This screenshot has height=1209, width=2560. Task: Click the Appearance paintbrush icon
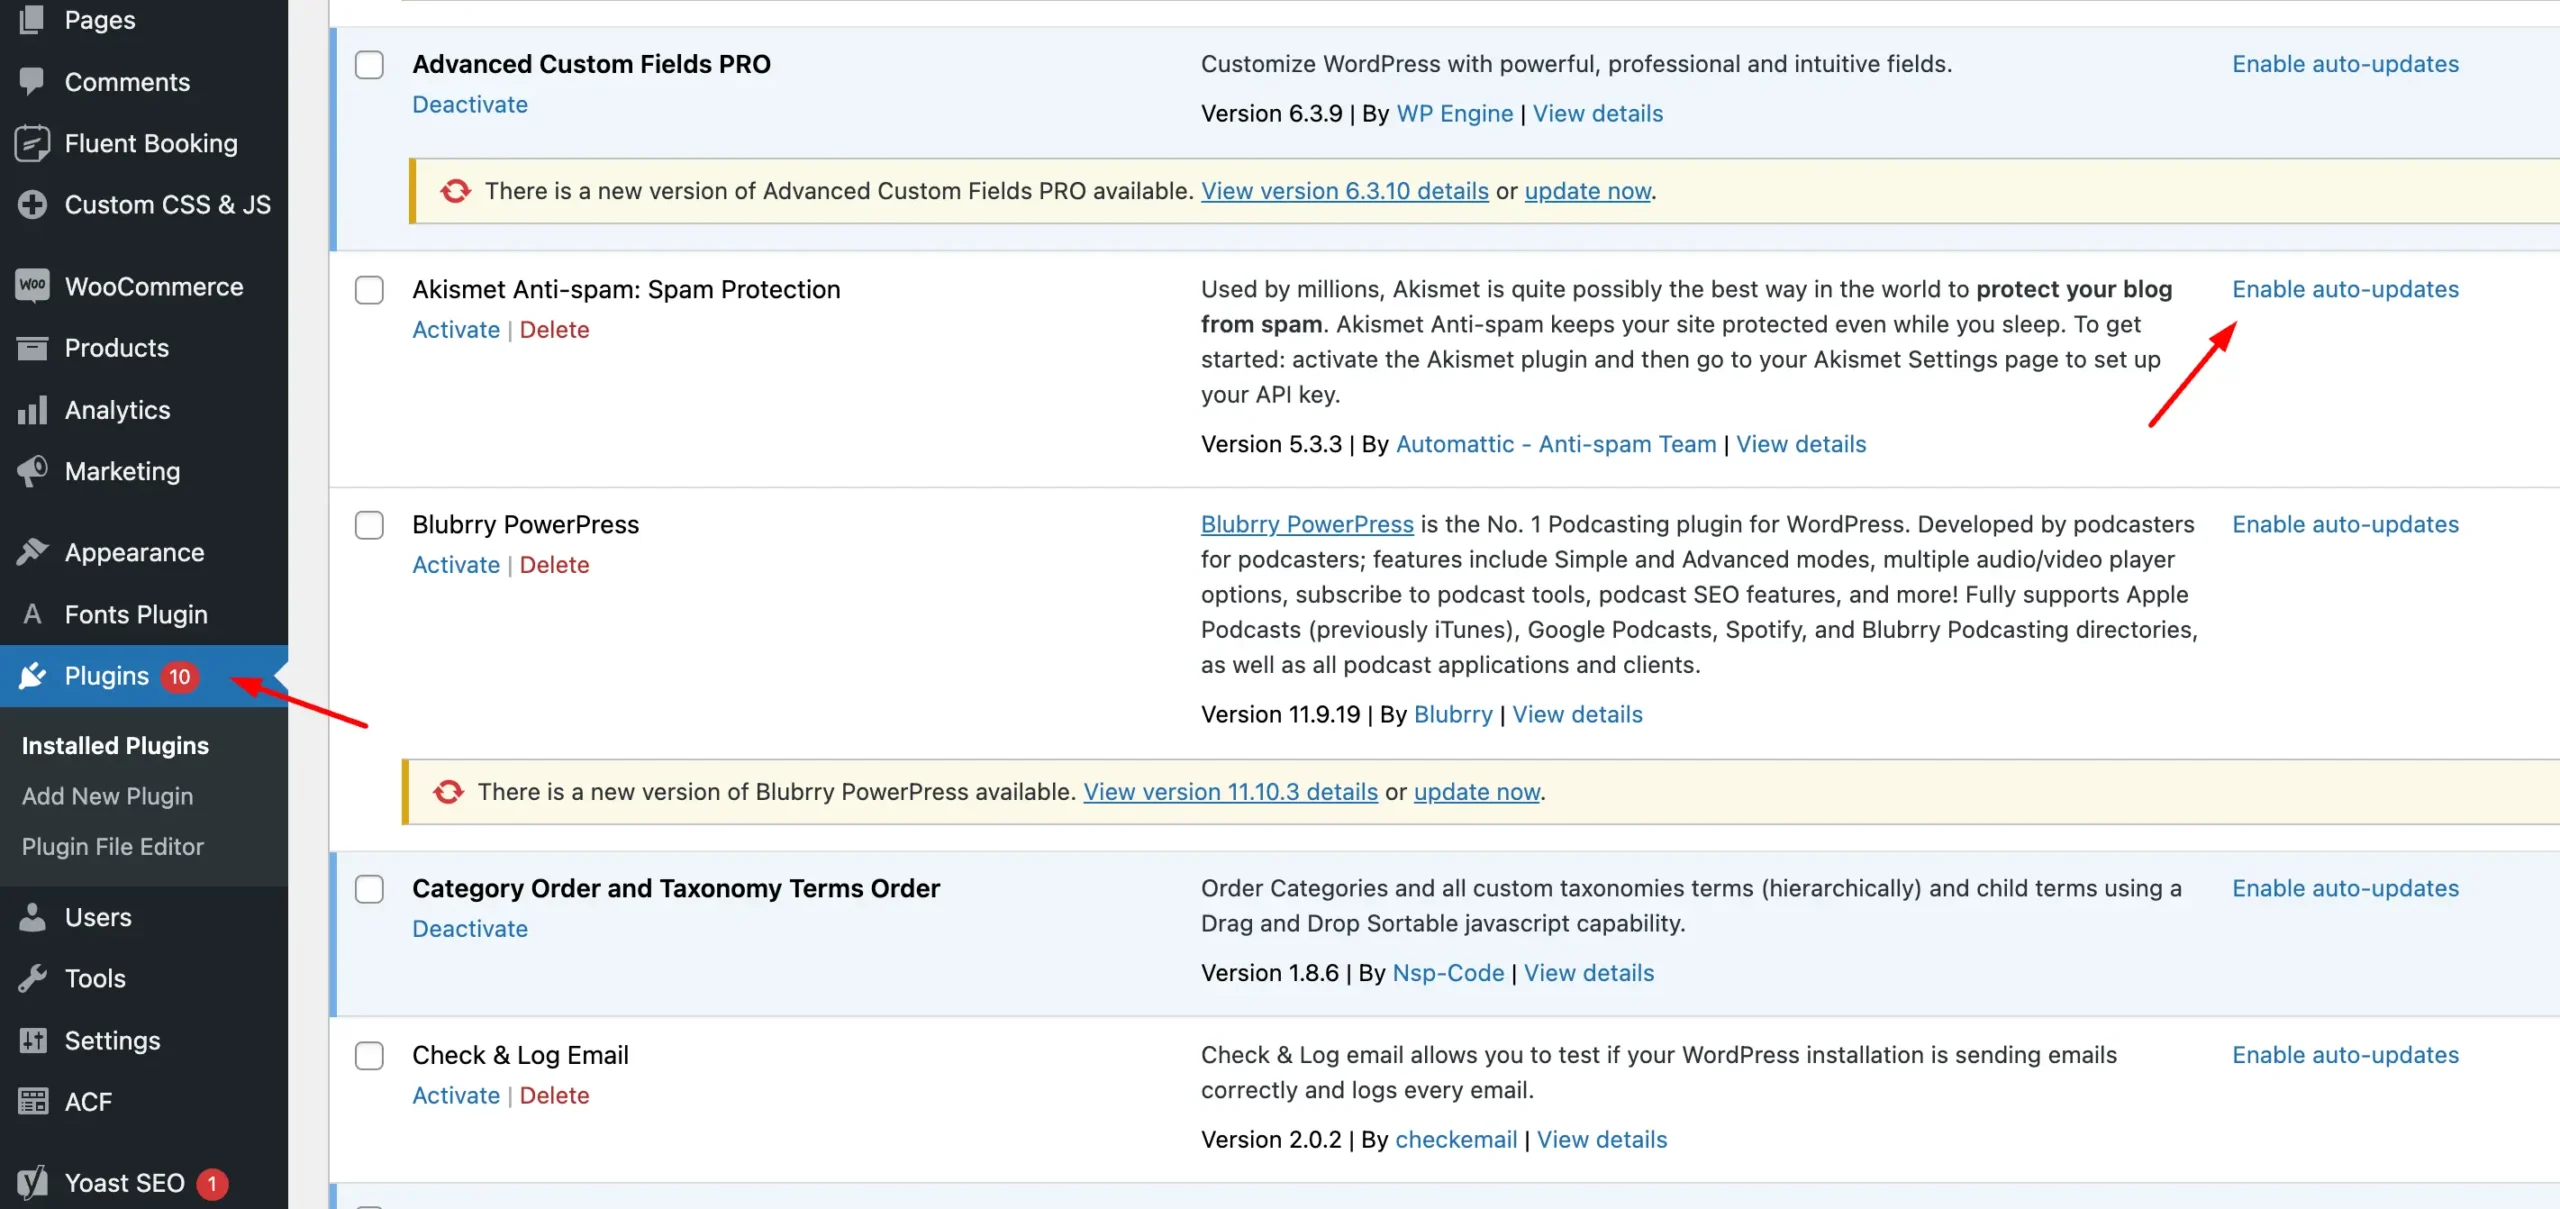point(32,552)
